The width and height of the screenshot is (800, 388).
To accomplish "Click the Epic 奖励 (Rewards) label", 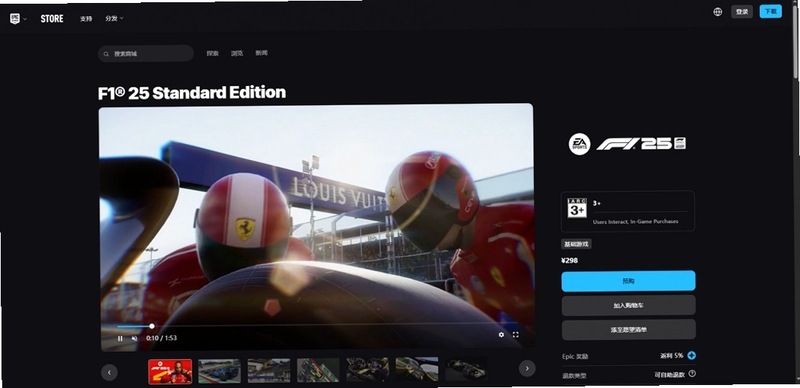I will pos(575,356).
